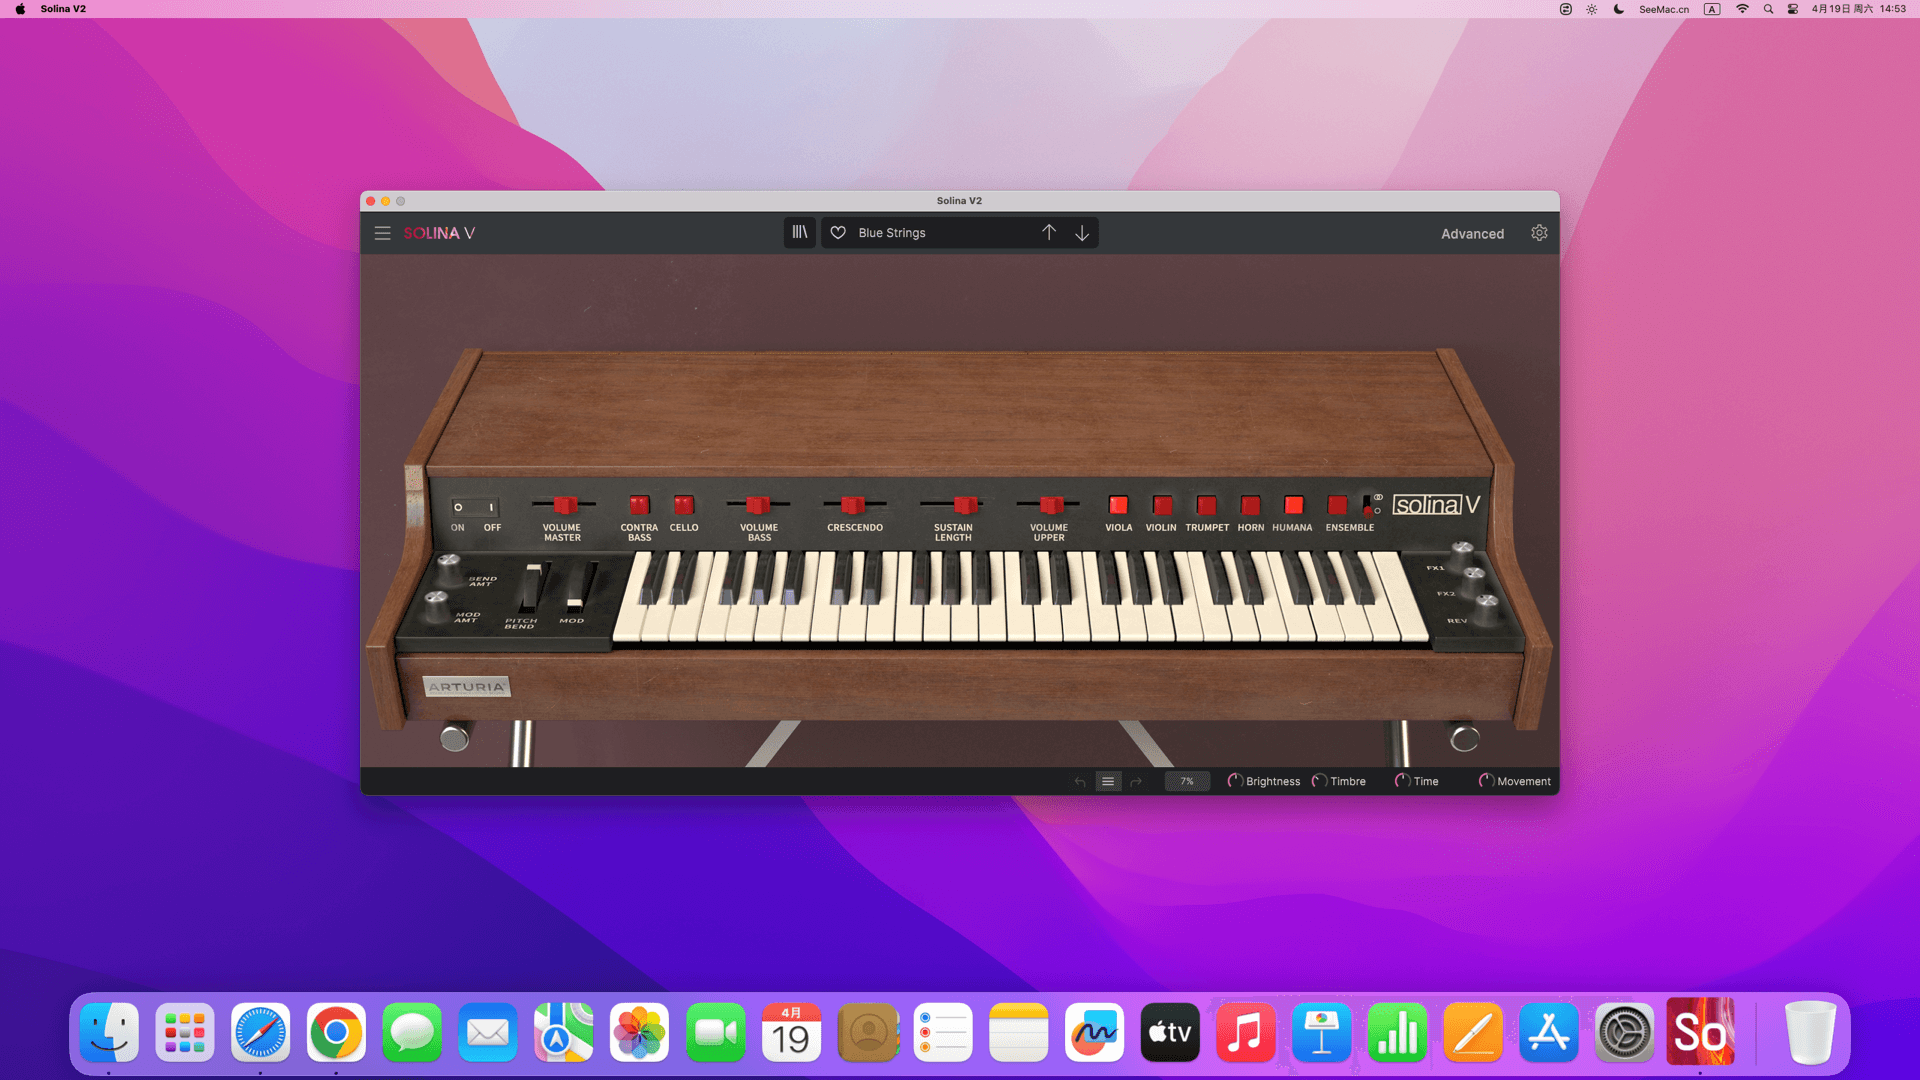The width and height of the screenshot is (1920, 1080).
Task: Click the Volume Master slider
Action: [x=565, y=505]
